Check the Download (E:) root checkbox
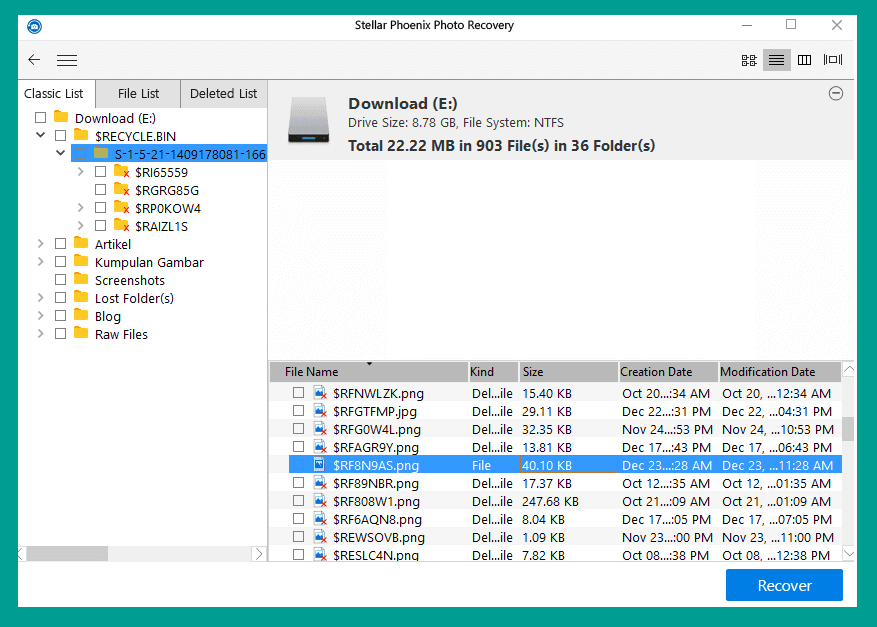 click(x=40, y=117)
